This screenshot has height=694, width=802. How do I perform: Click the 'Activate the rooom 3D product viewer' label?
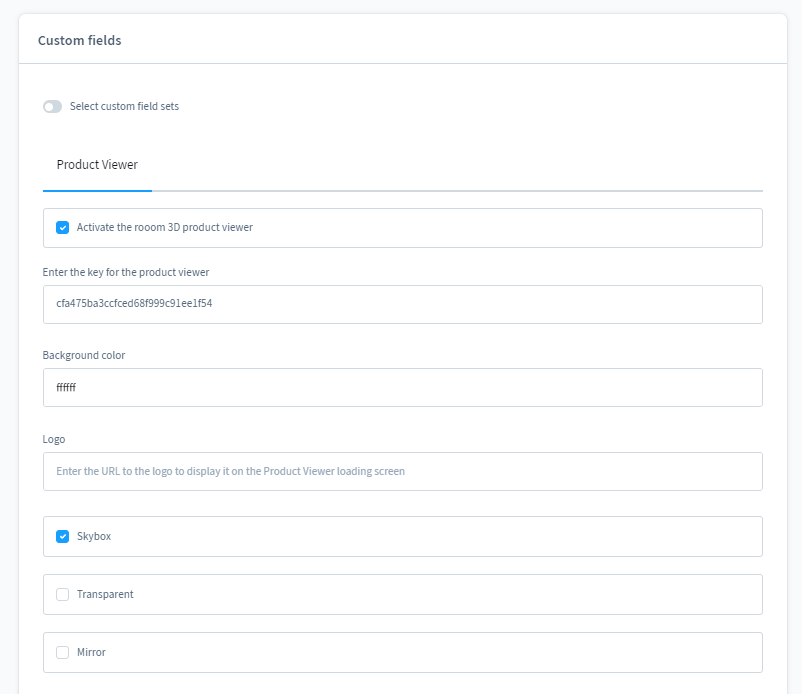point(165,228)
